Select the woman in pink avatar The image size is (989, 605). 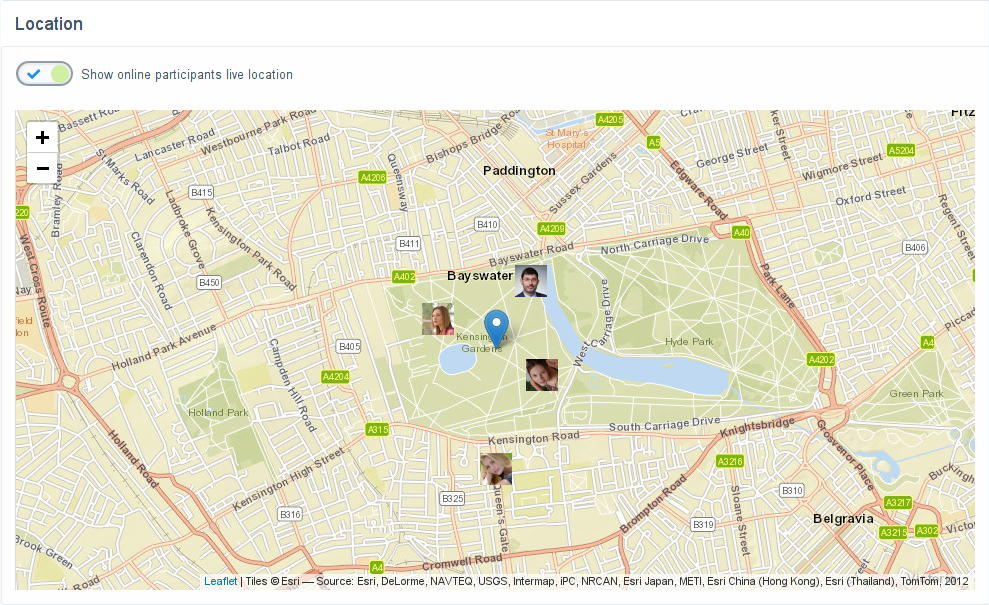click(438, 319)
